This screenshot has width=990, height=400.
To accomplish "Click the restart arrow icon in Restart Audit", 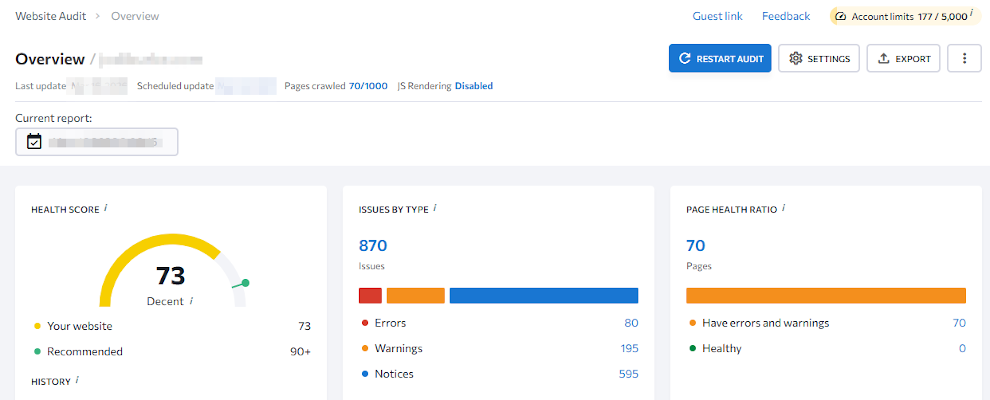I will click(x=684, y=59).
